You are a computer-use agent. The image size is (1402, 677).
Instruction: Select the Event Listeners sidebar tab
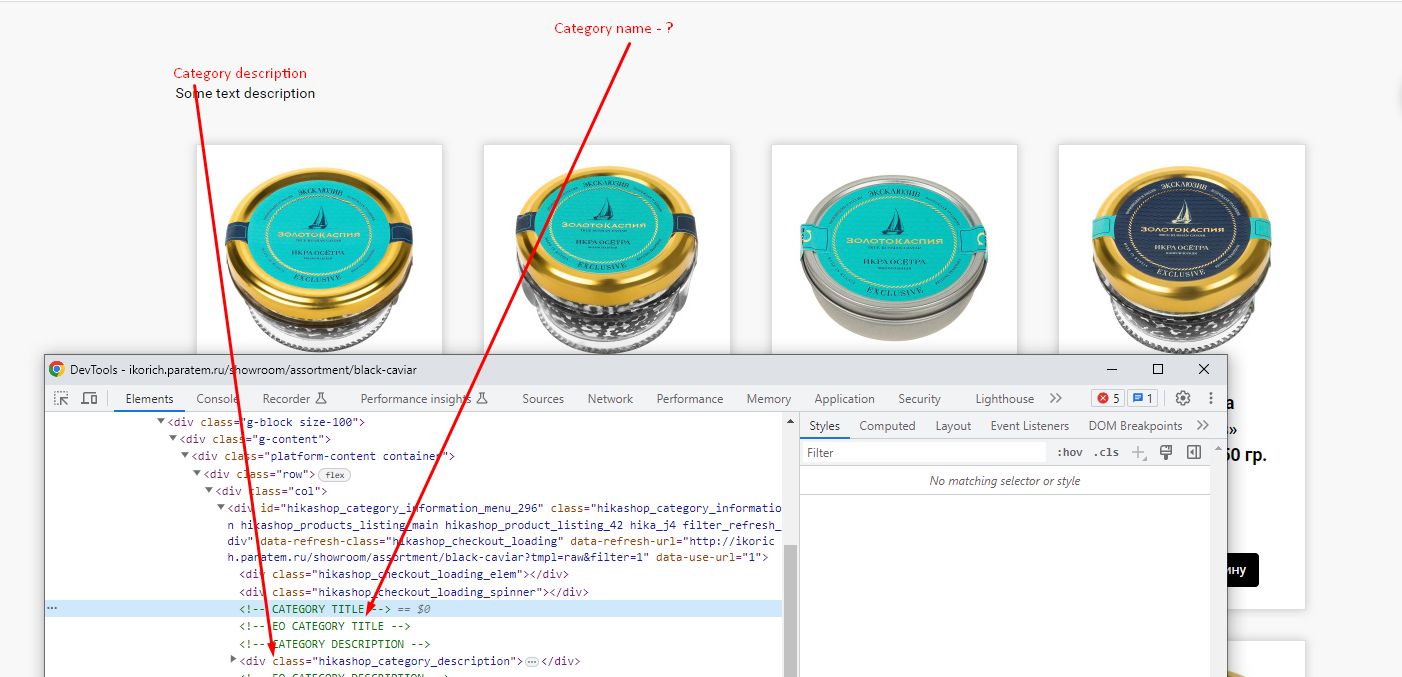(x=1029, y=425)
